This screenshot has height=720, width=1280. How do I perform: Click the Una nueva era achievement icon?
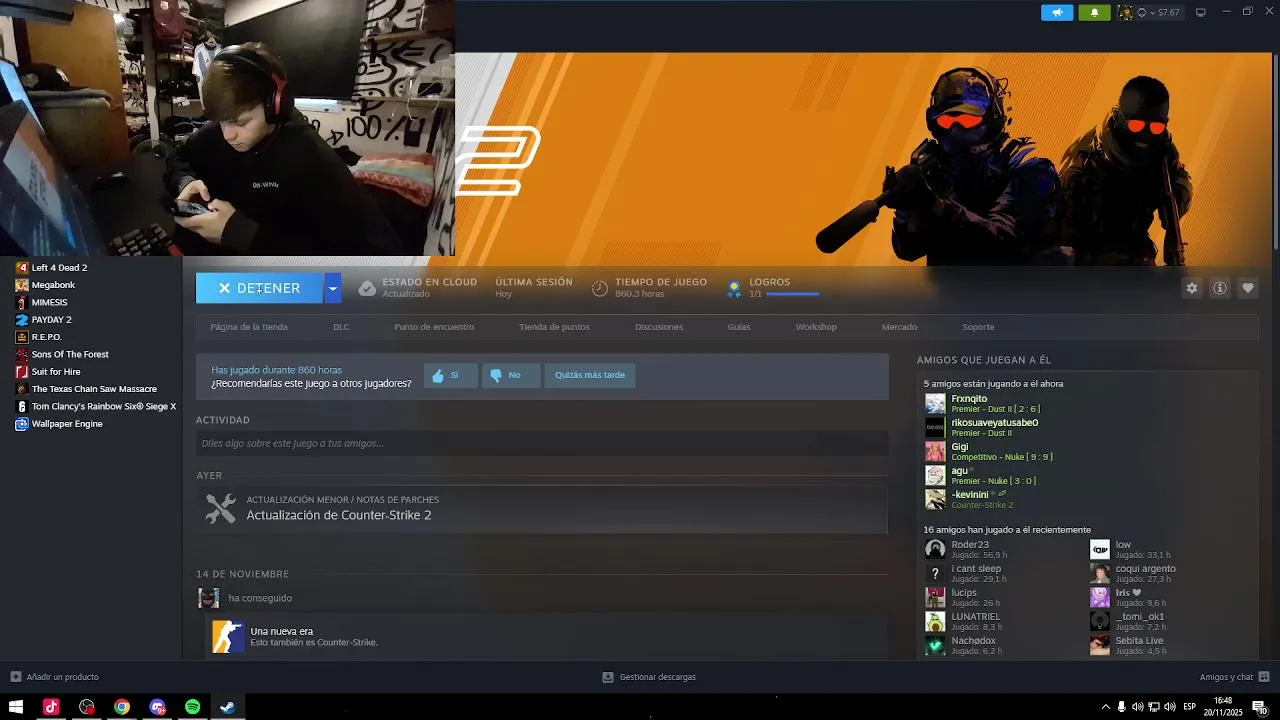click(x=228, y=636)
